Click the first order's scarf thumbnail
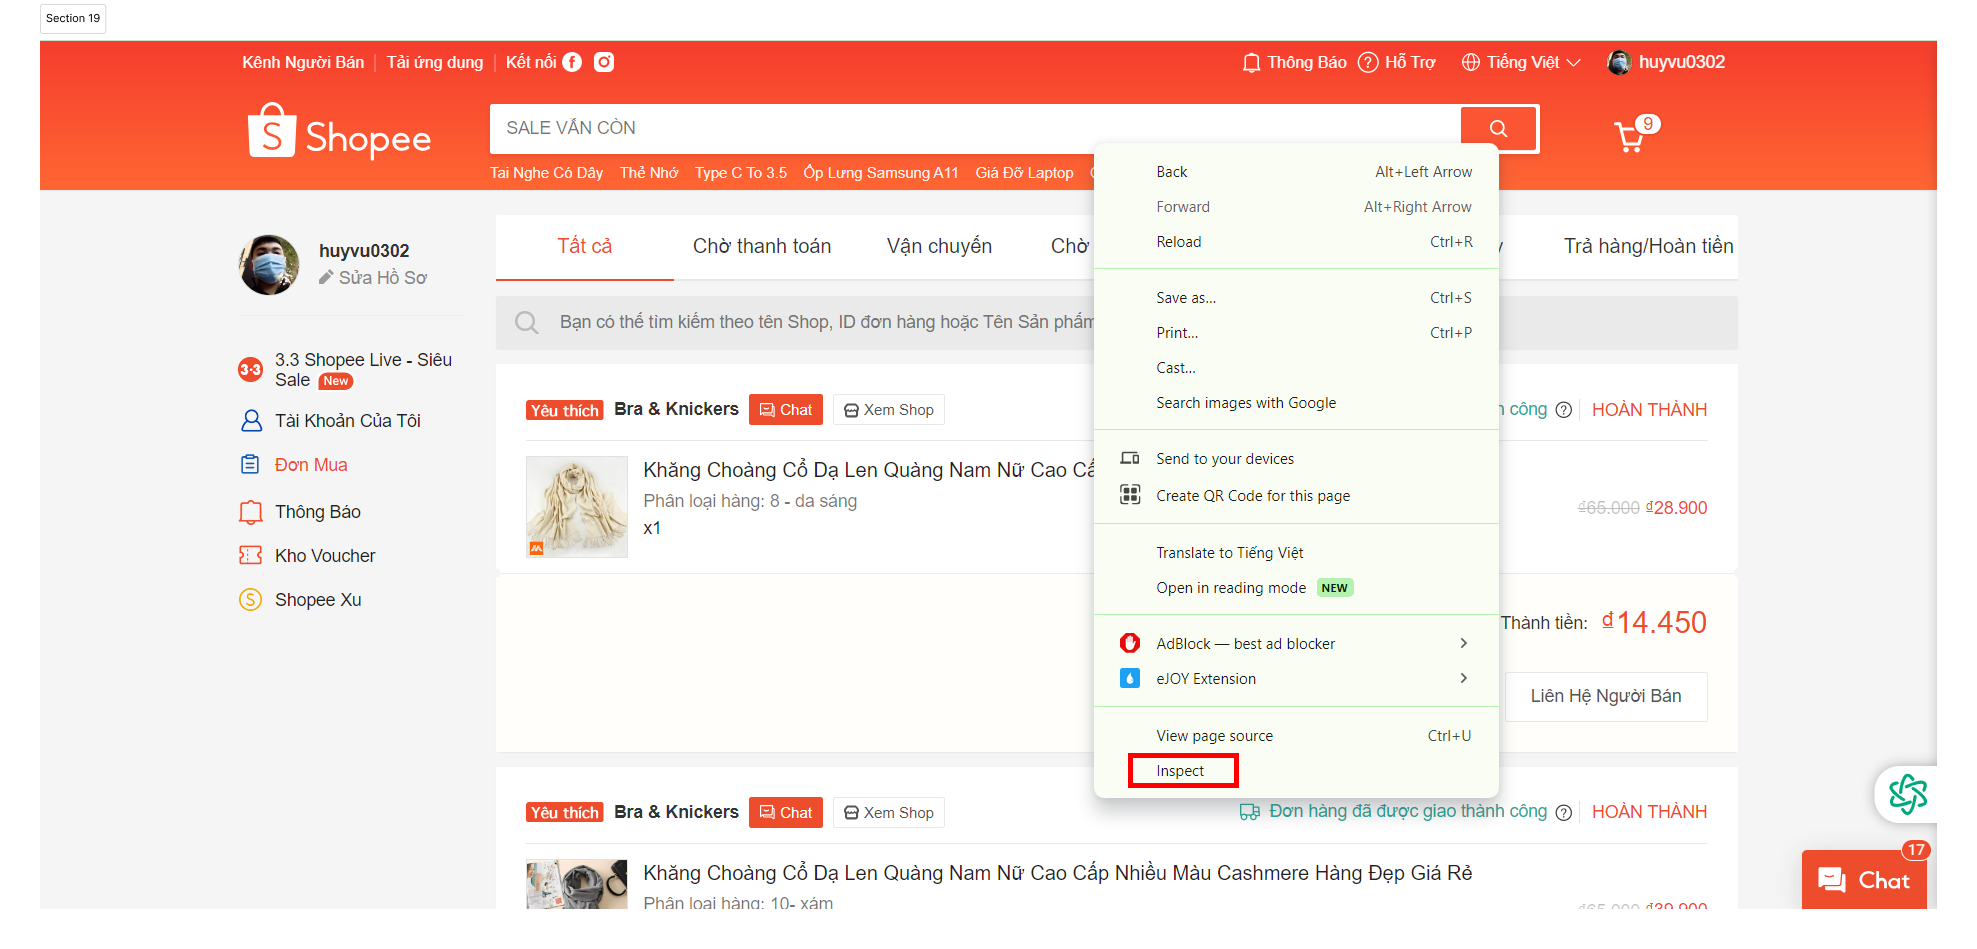Screen dimensions: 1977x949 (x=577, y=507)
